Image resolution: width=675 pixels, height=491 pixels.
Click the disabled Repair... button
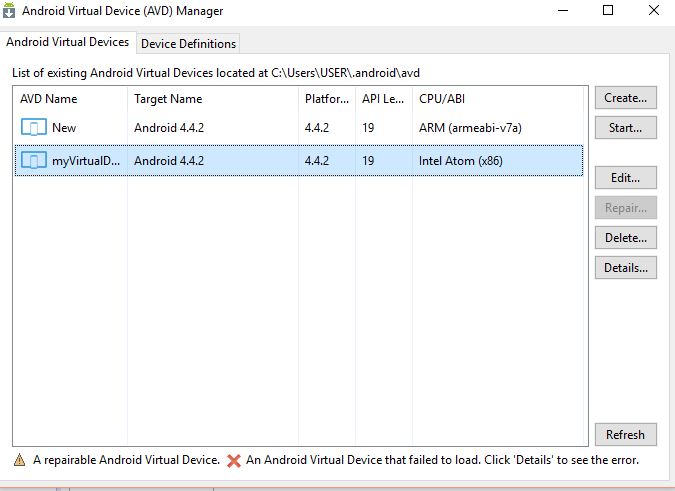click(x=625, y=208)
